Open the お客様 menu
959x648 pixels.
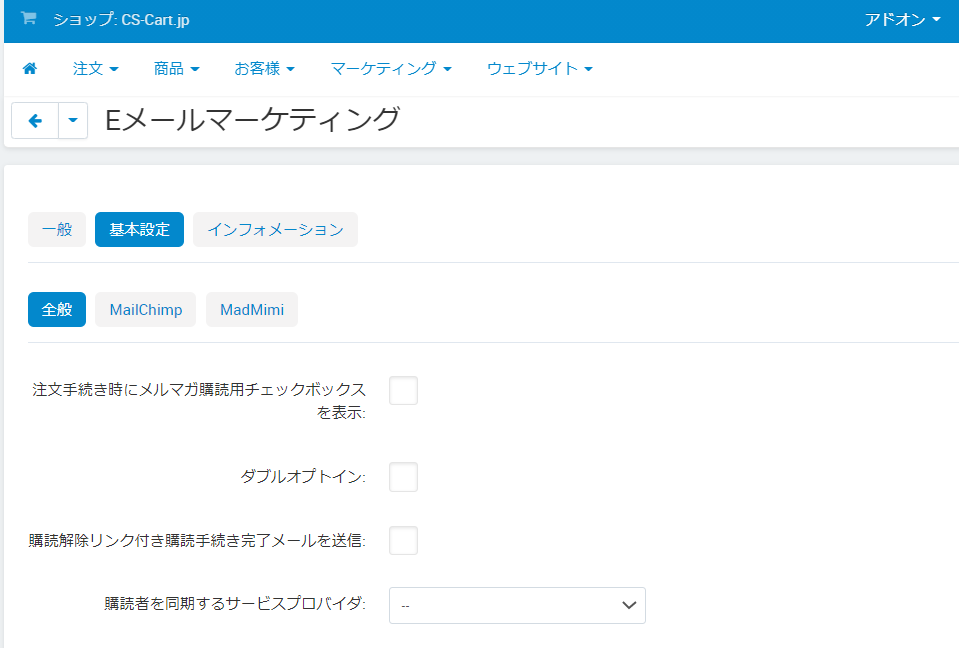pyautogui.click(x=264, y=69)
